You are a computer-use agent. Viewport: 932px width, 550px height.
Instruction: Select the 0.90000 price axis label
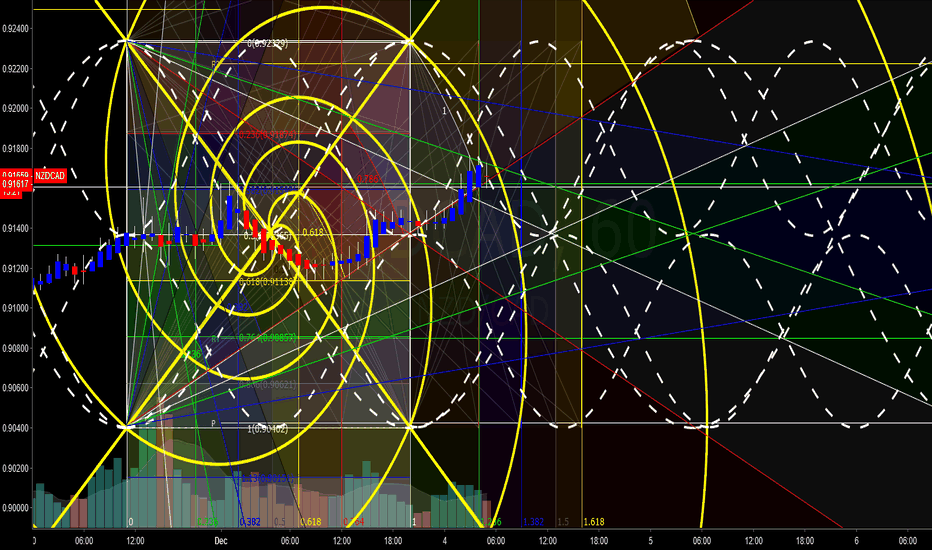click(15, 508)
